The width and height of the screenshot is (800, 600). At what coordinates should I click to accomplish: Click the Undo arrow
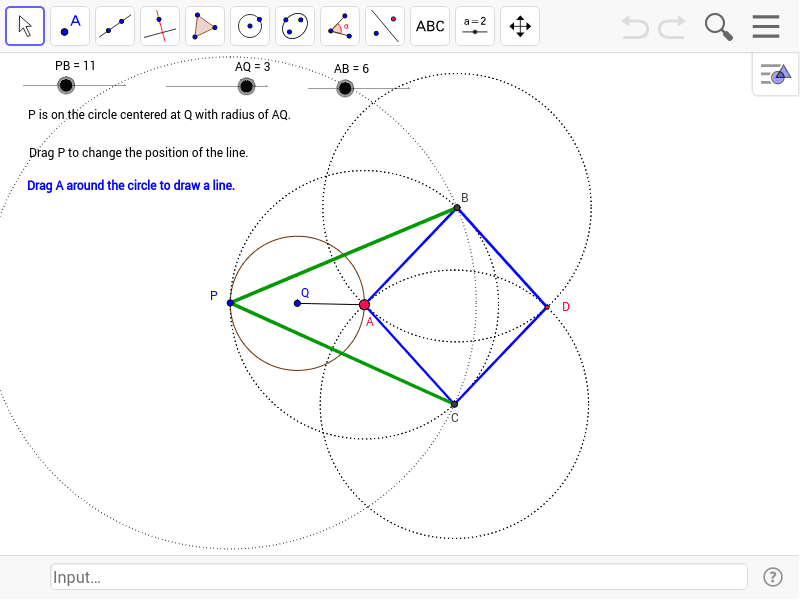pyautogui.click(x=635, y=27)
